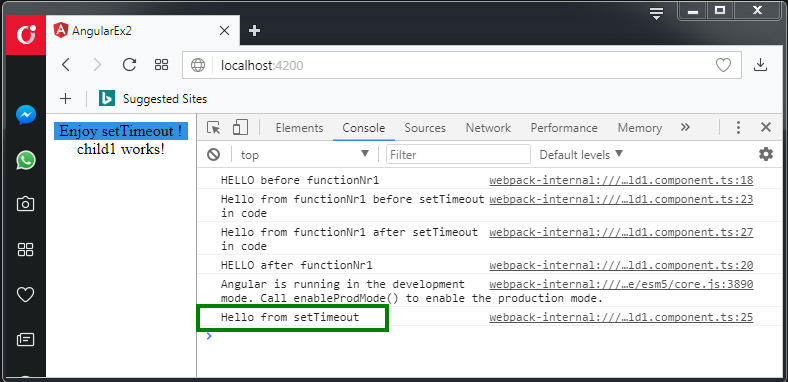788x382 pixels.
Task: Open source link core.js:3890
Action: (x=621, y=284)
